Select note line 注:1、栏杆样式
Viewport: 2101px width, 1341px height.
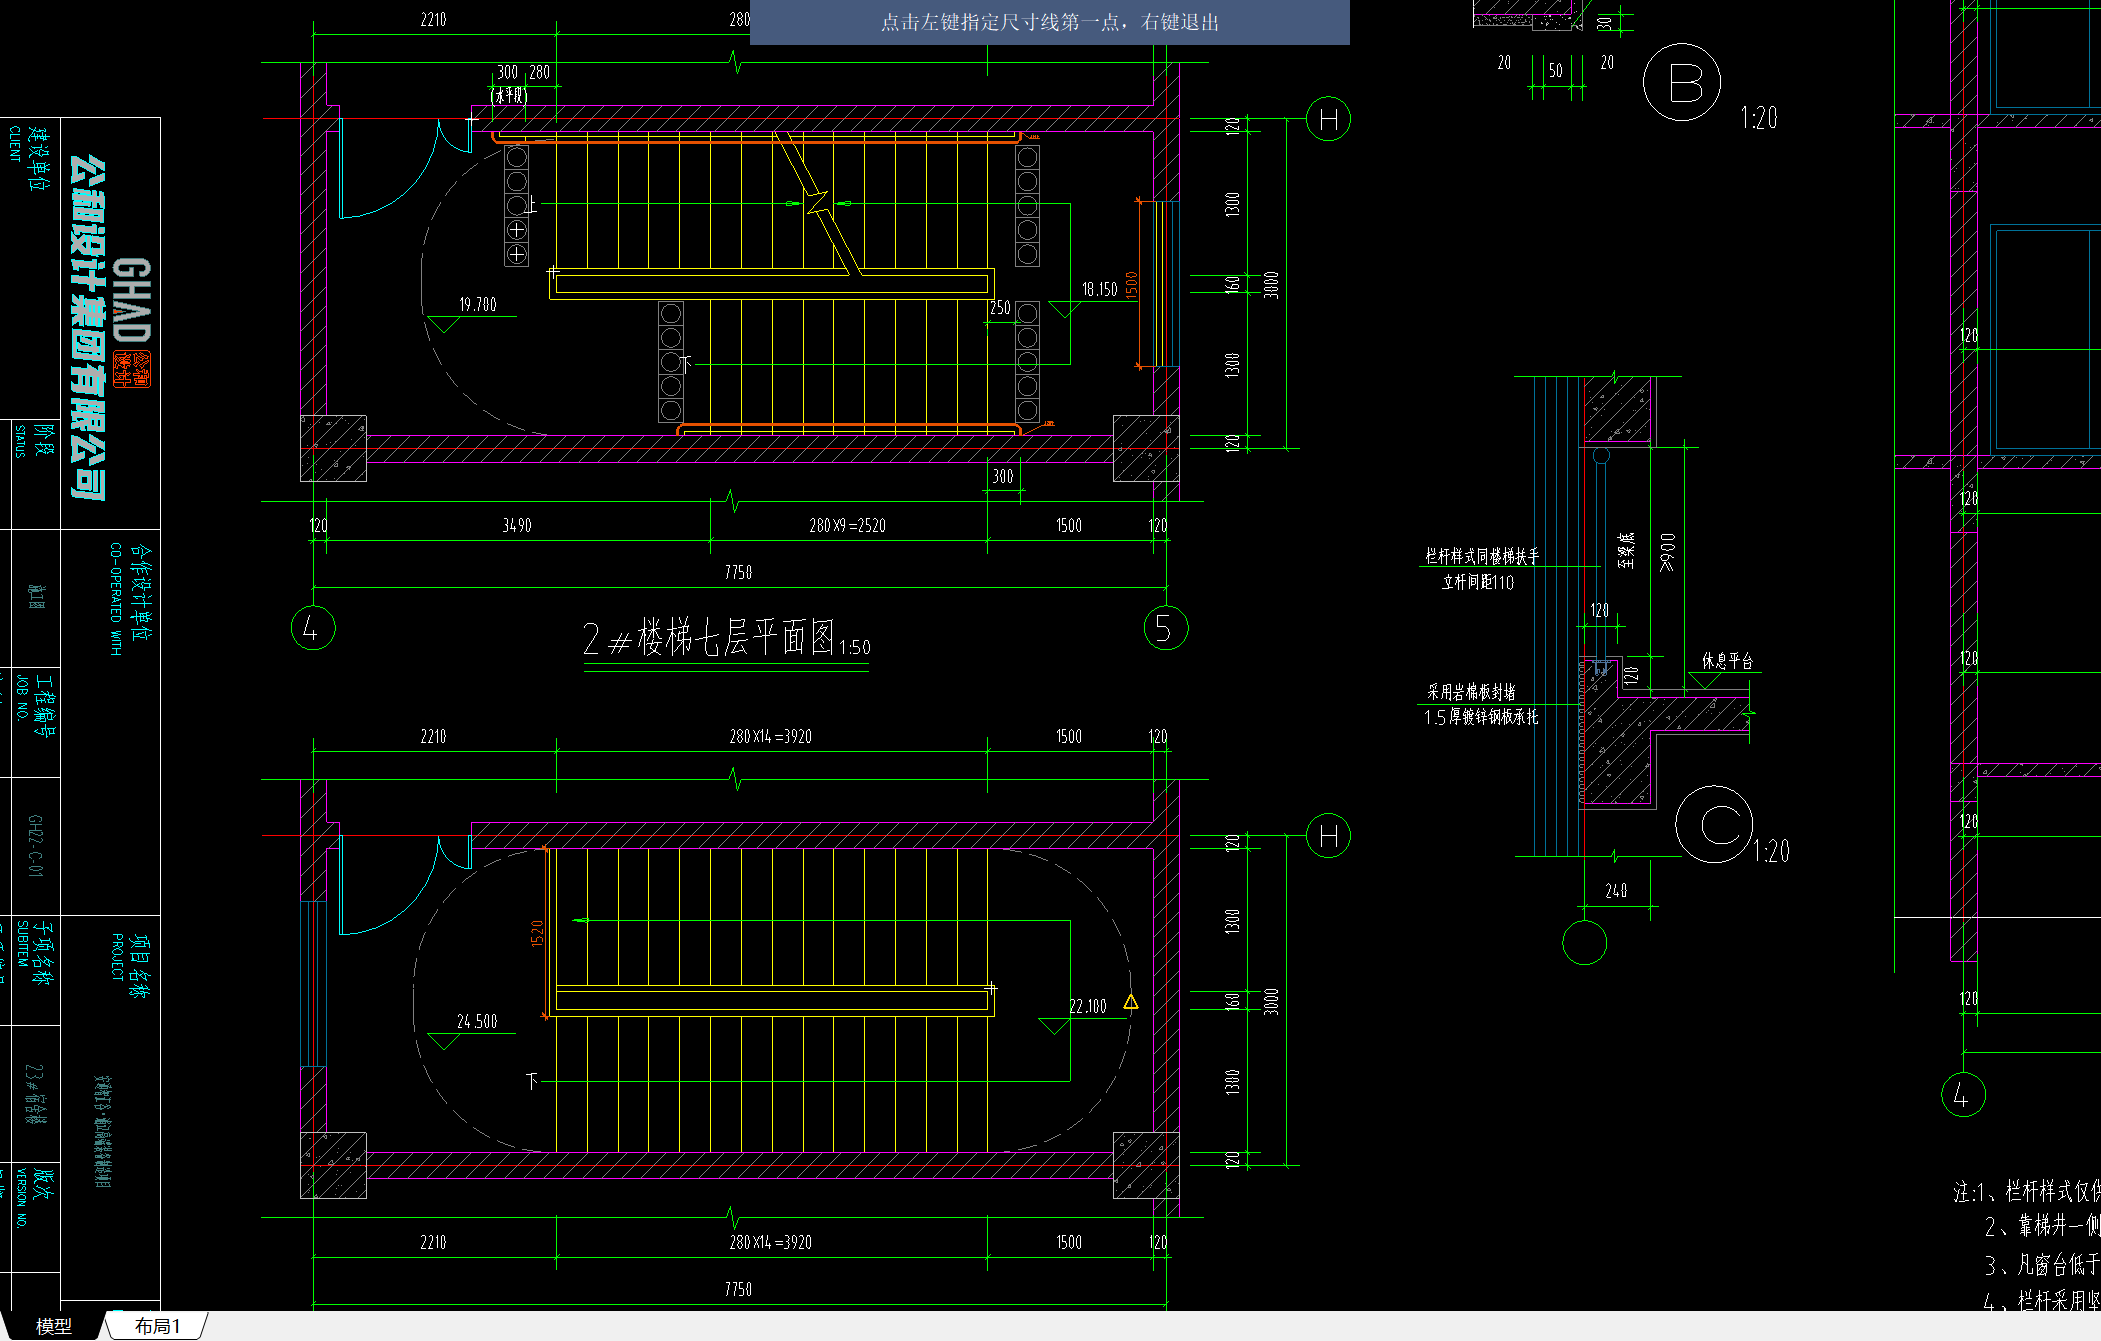click(x=2027, y=1191)
